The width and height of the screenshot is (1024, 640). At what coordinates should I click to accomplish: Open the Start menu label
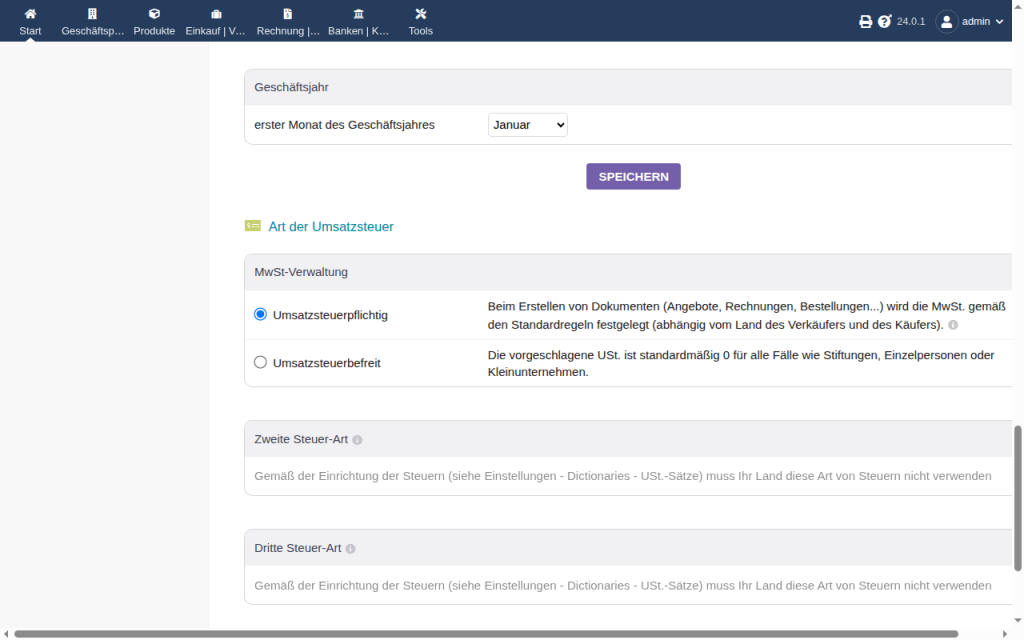30,31
